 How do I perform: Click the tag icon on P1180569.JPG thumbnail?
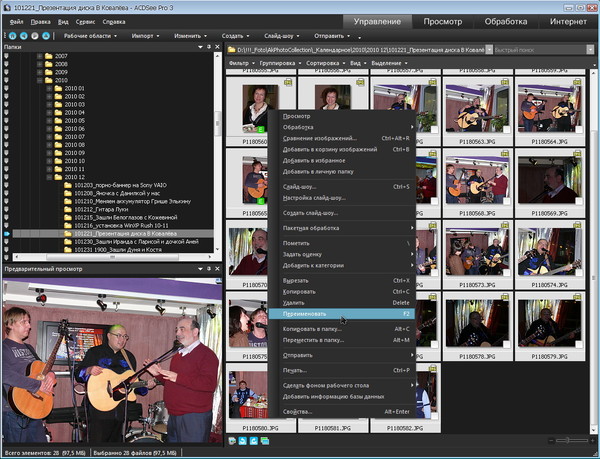click(x=577, y=153)
